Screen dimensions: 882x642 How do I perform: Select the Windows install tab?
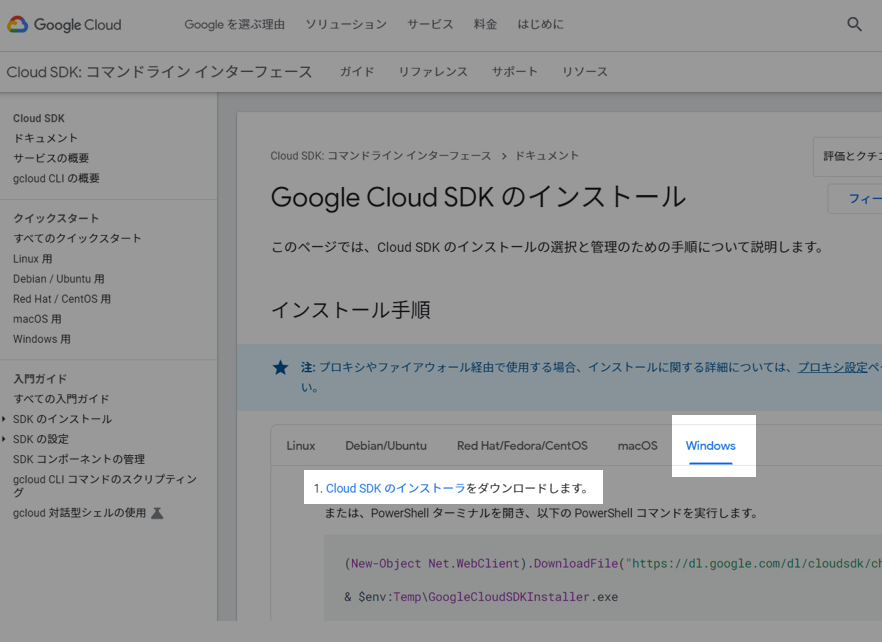pos(710,446)
